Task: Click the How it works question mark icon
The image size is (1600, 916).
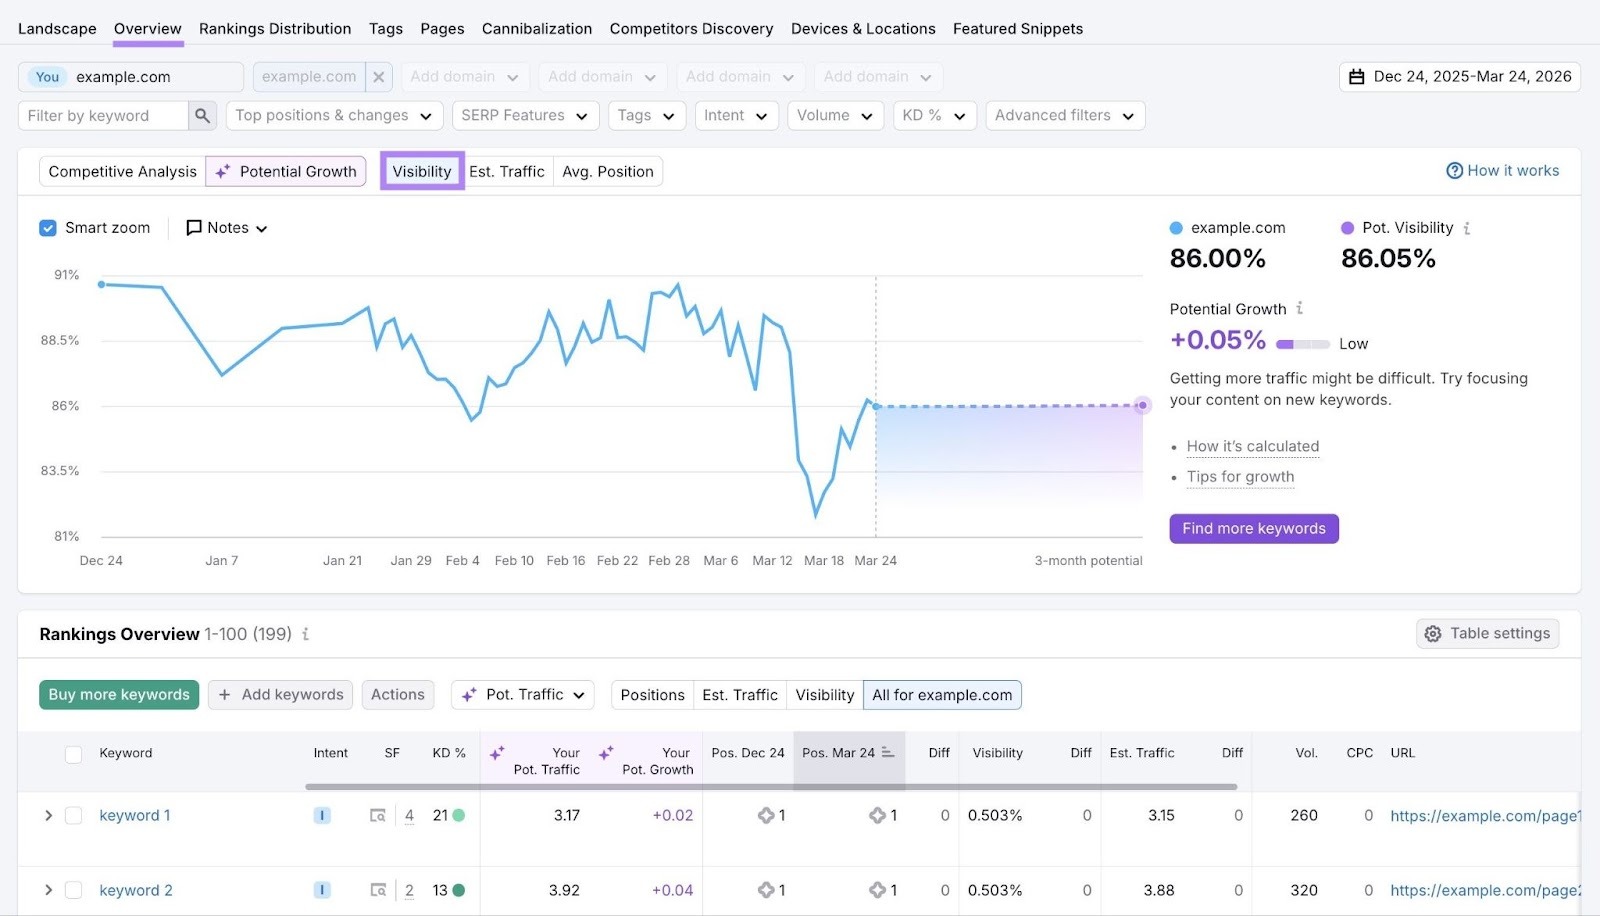Action: [x=1455, y=170]
